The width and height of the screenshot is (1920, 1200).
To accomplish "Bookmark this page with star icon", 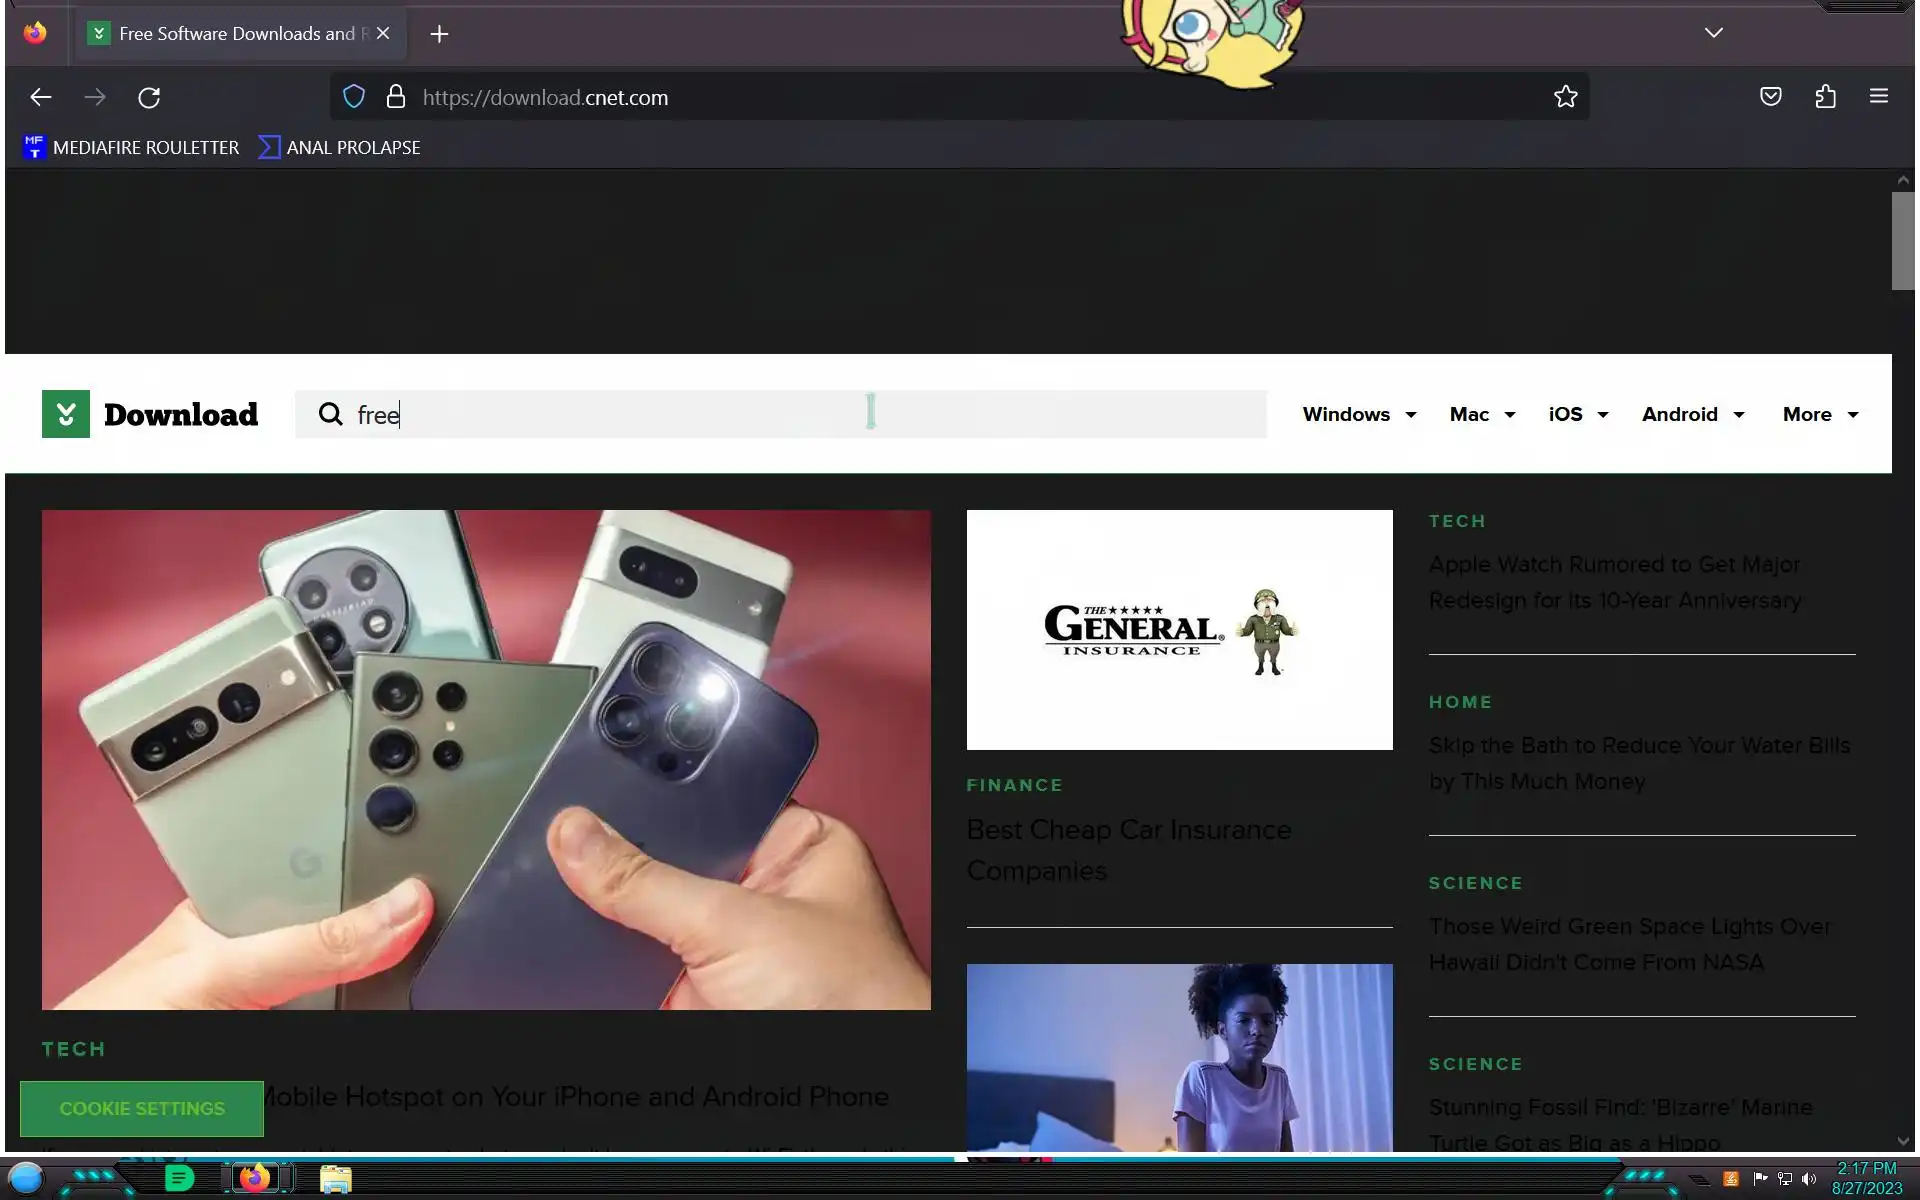I will pos(1565,97).
